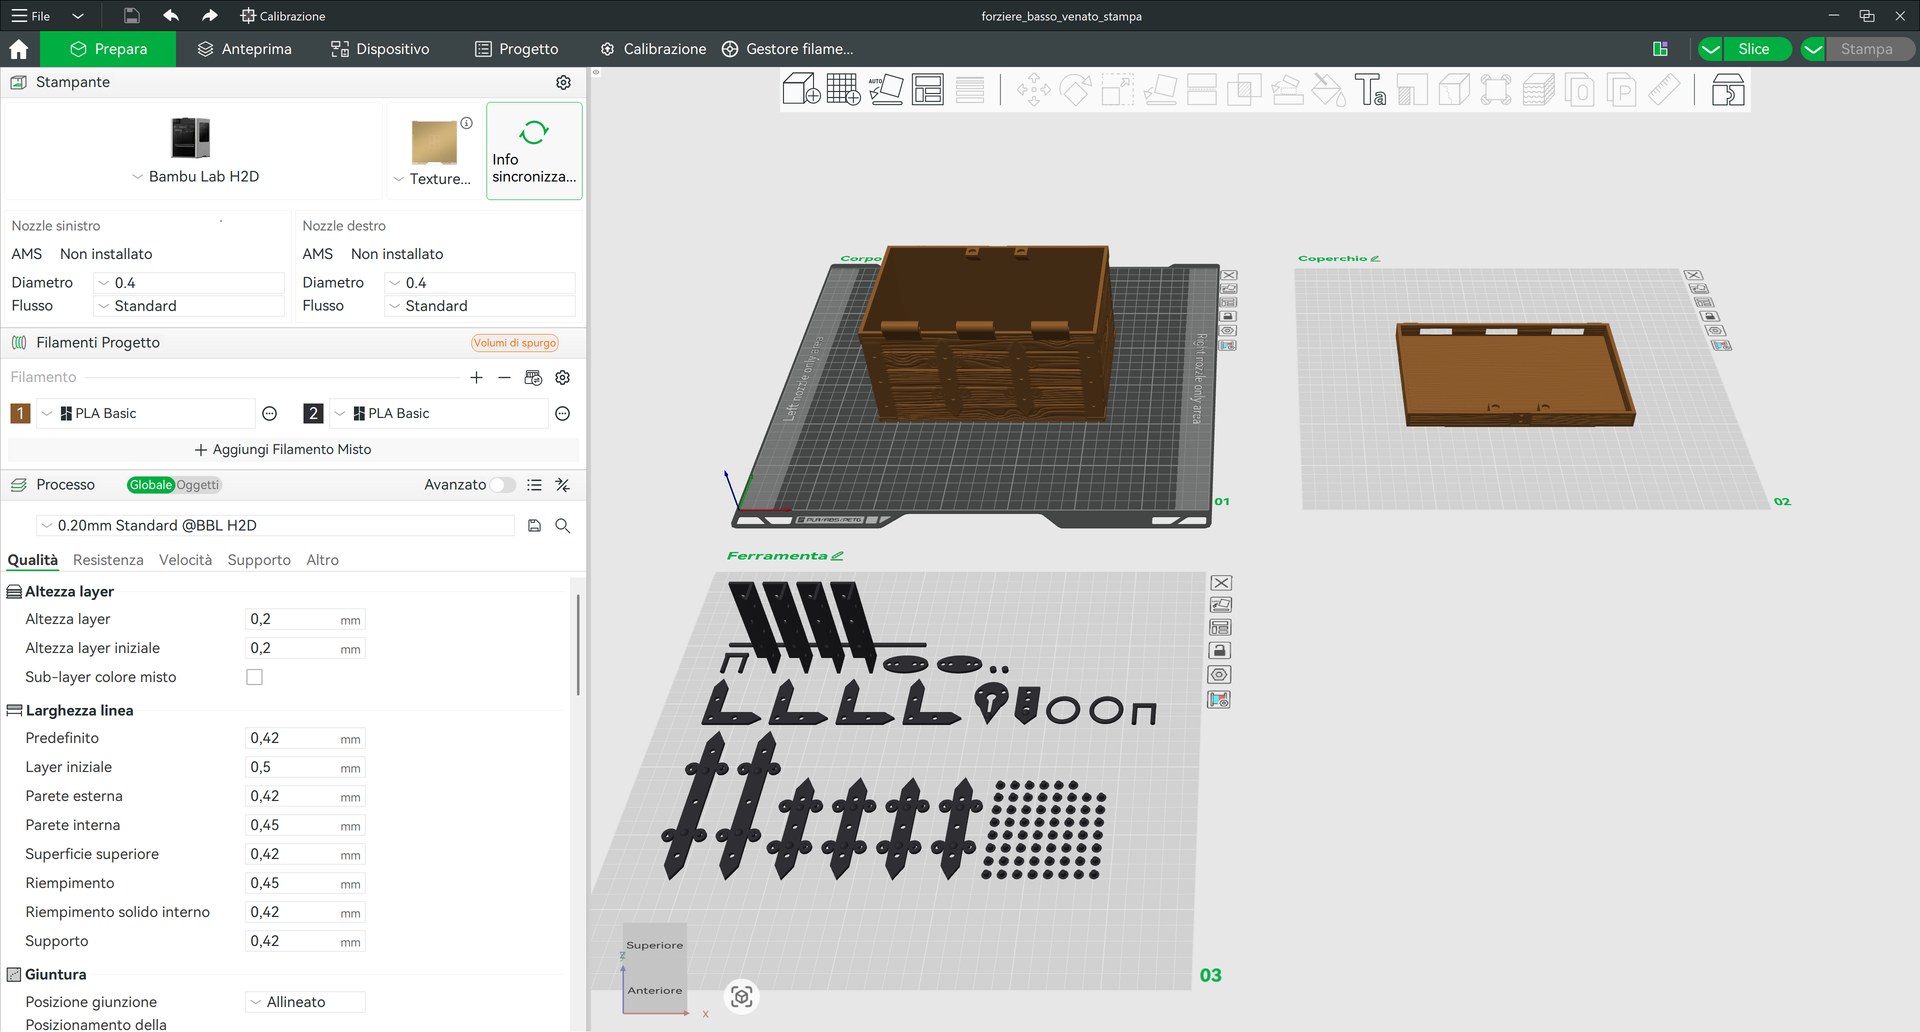Toggle the Avanzato mode switch
This screenshot has width=1920, height=1032.
[x=503, y=485]
